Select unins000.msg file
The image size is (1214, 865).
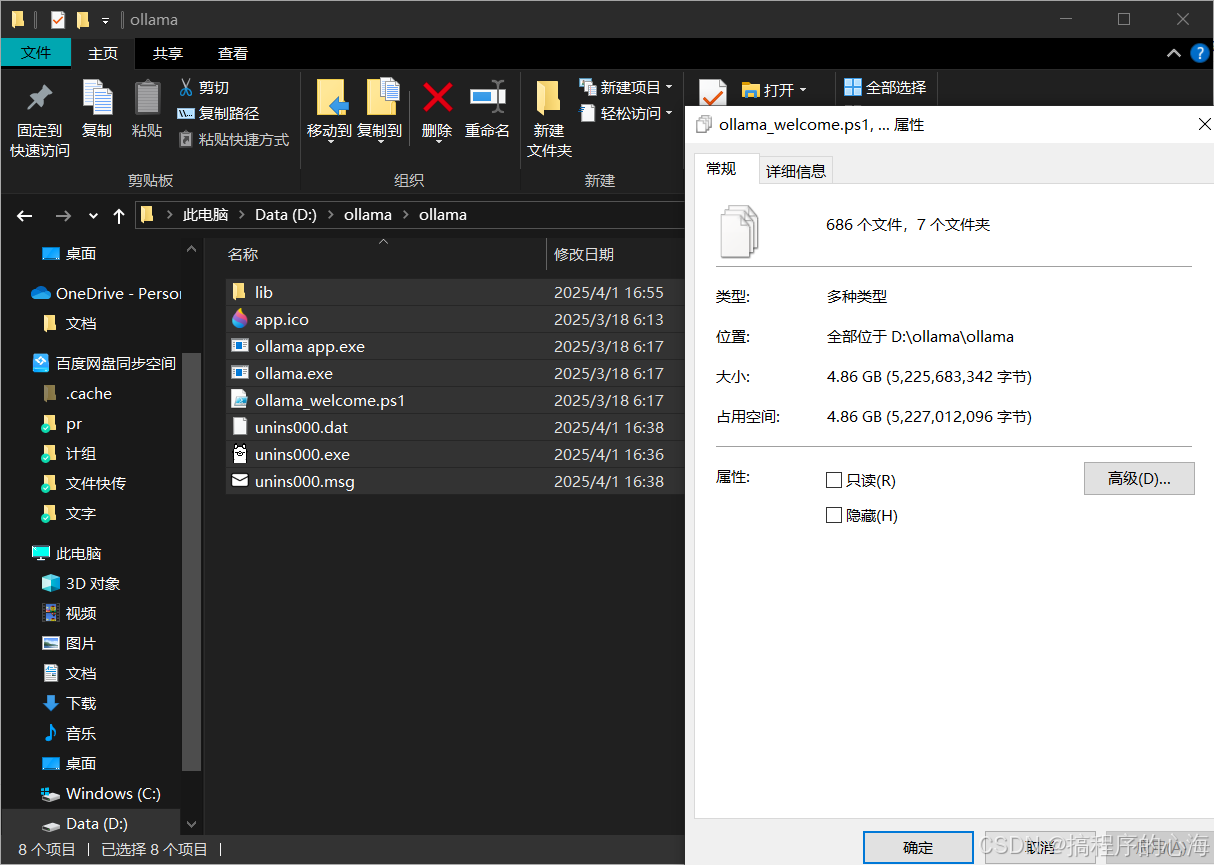coord(454,481)
